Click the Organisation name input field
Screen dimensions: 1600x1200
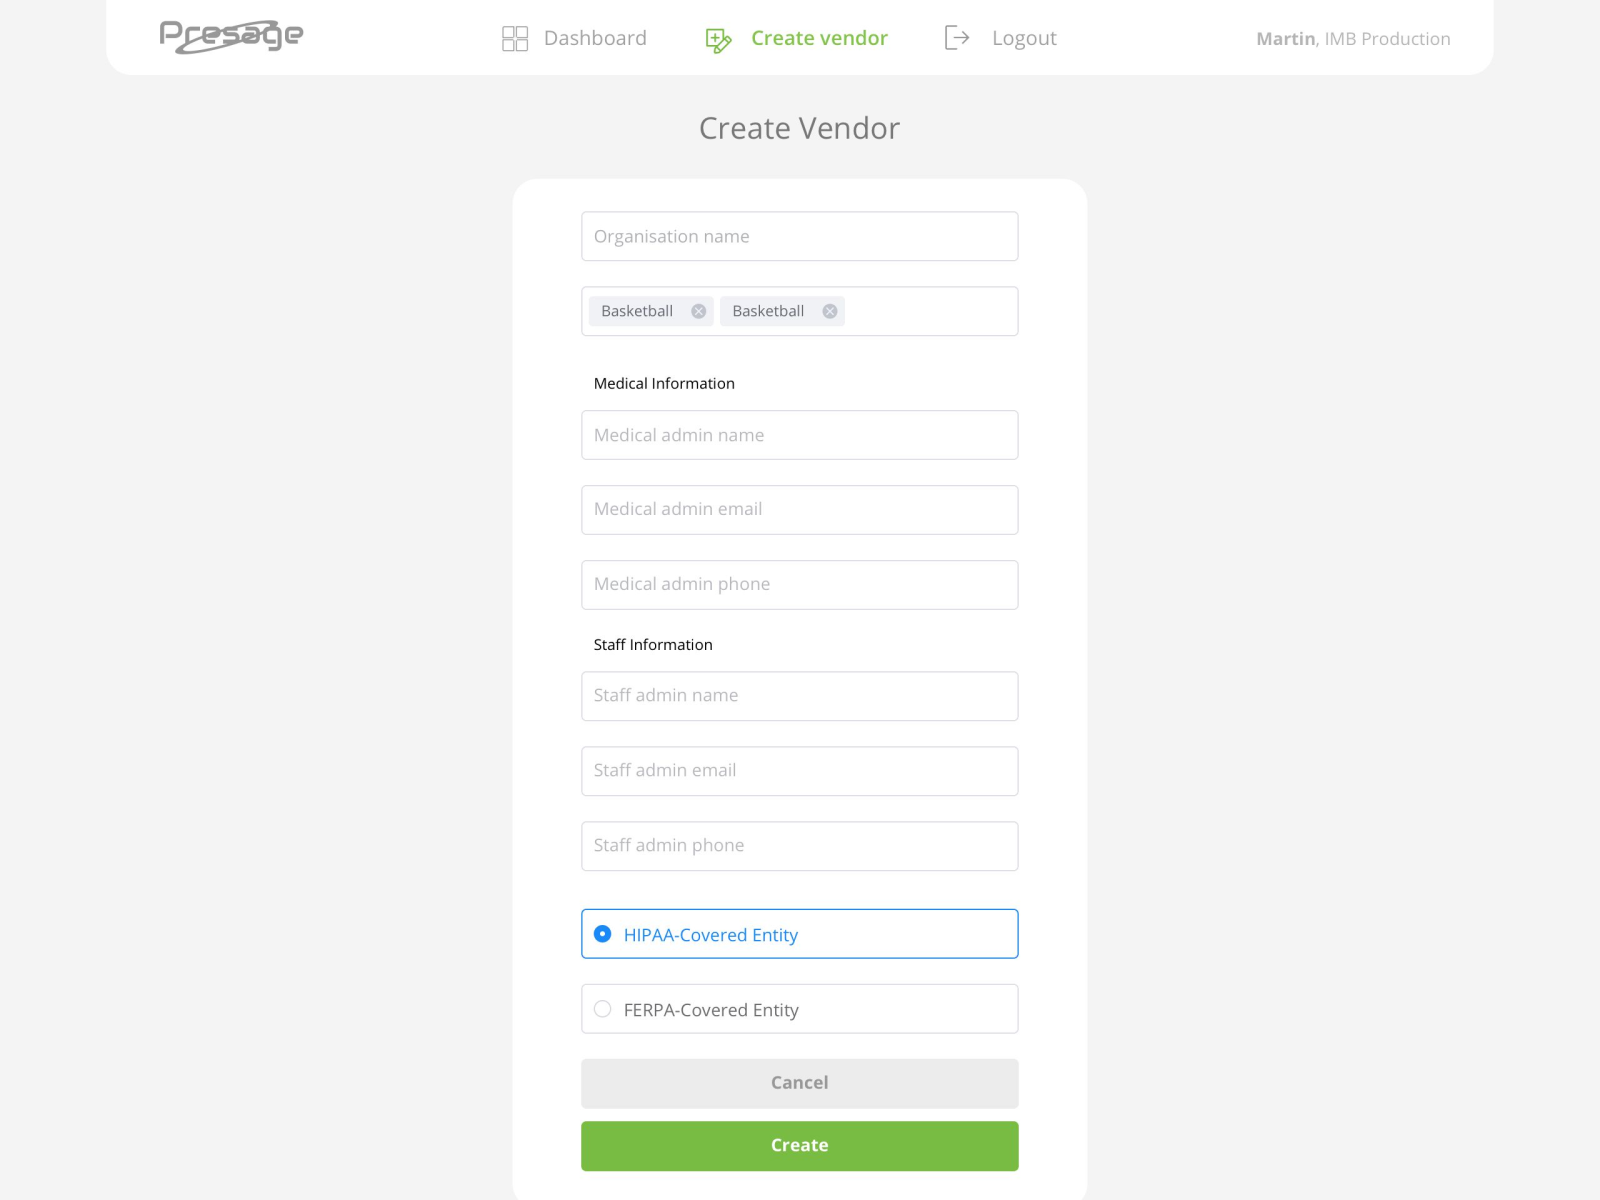point(799,236)
